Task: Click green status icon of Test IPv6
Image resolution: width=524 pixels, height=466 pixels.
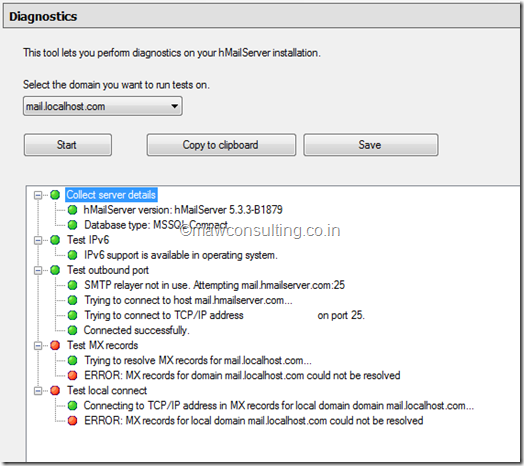Action: point(55,240)
